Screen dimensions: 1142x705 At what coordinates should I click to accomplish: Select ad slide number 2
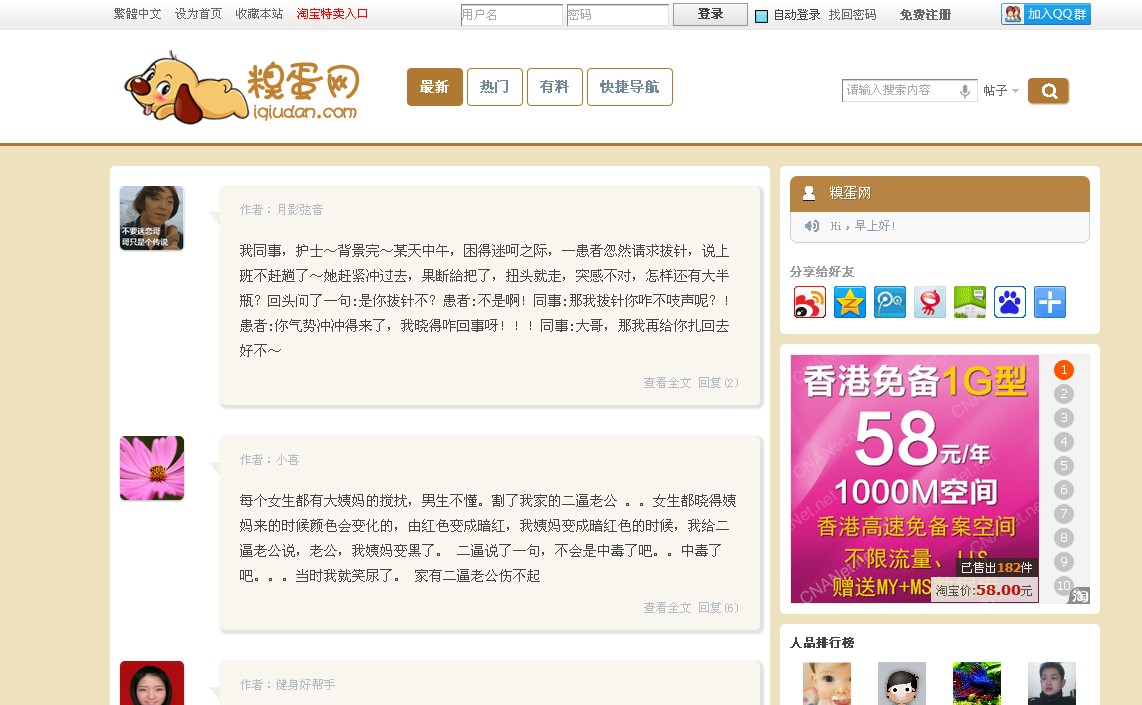[x=1063, y=394]
